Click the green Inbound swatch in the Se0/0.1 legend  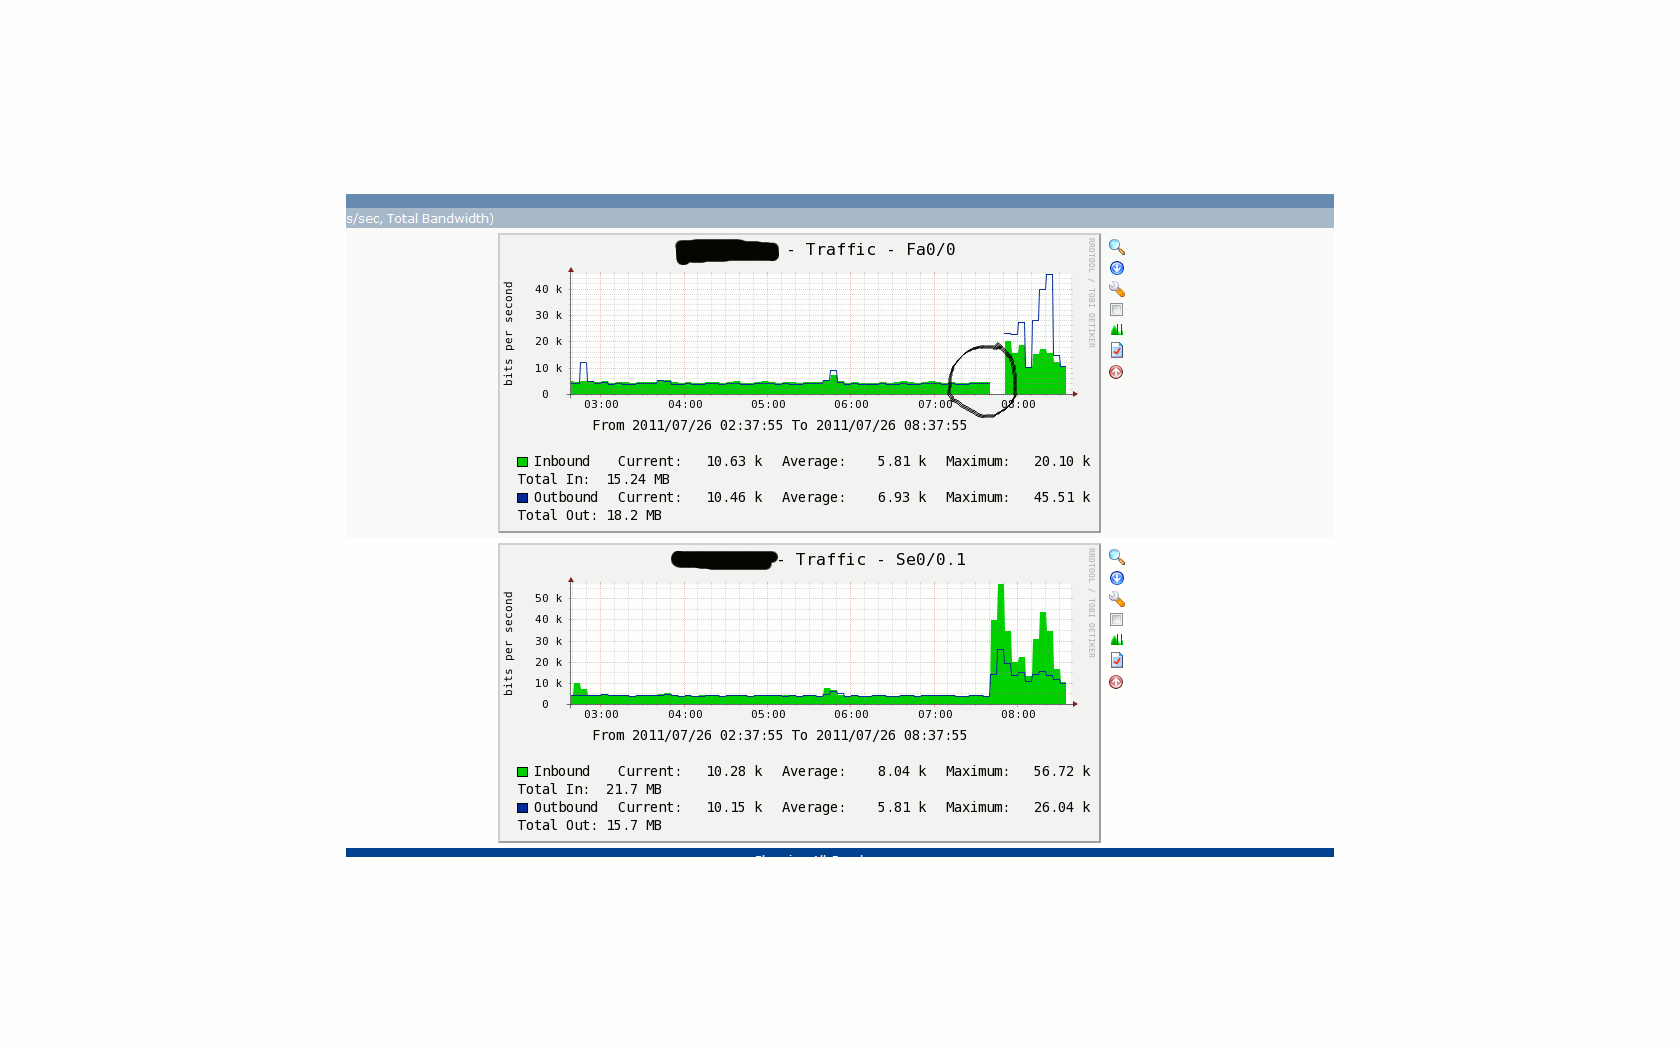(x=522, y=772)
